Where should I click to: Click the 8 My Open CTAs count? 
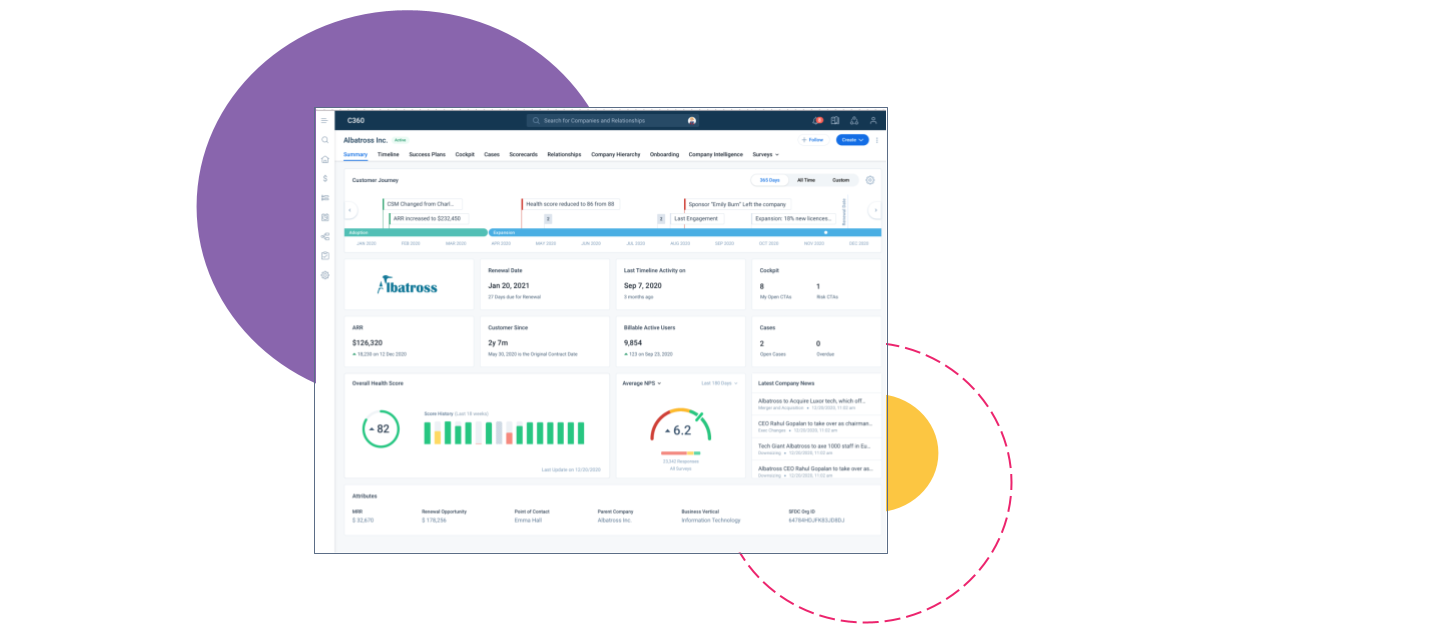(762, 286)
